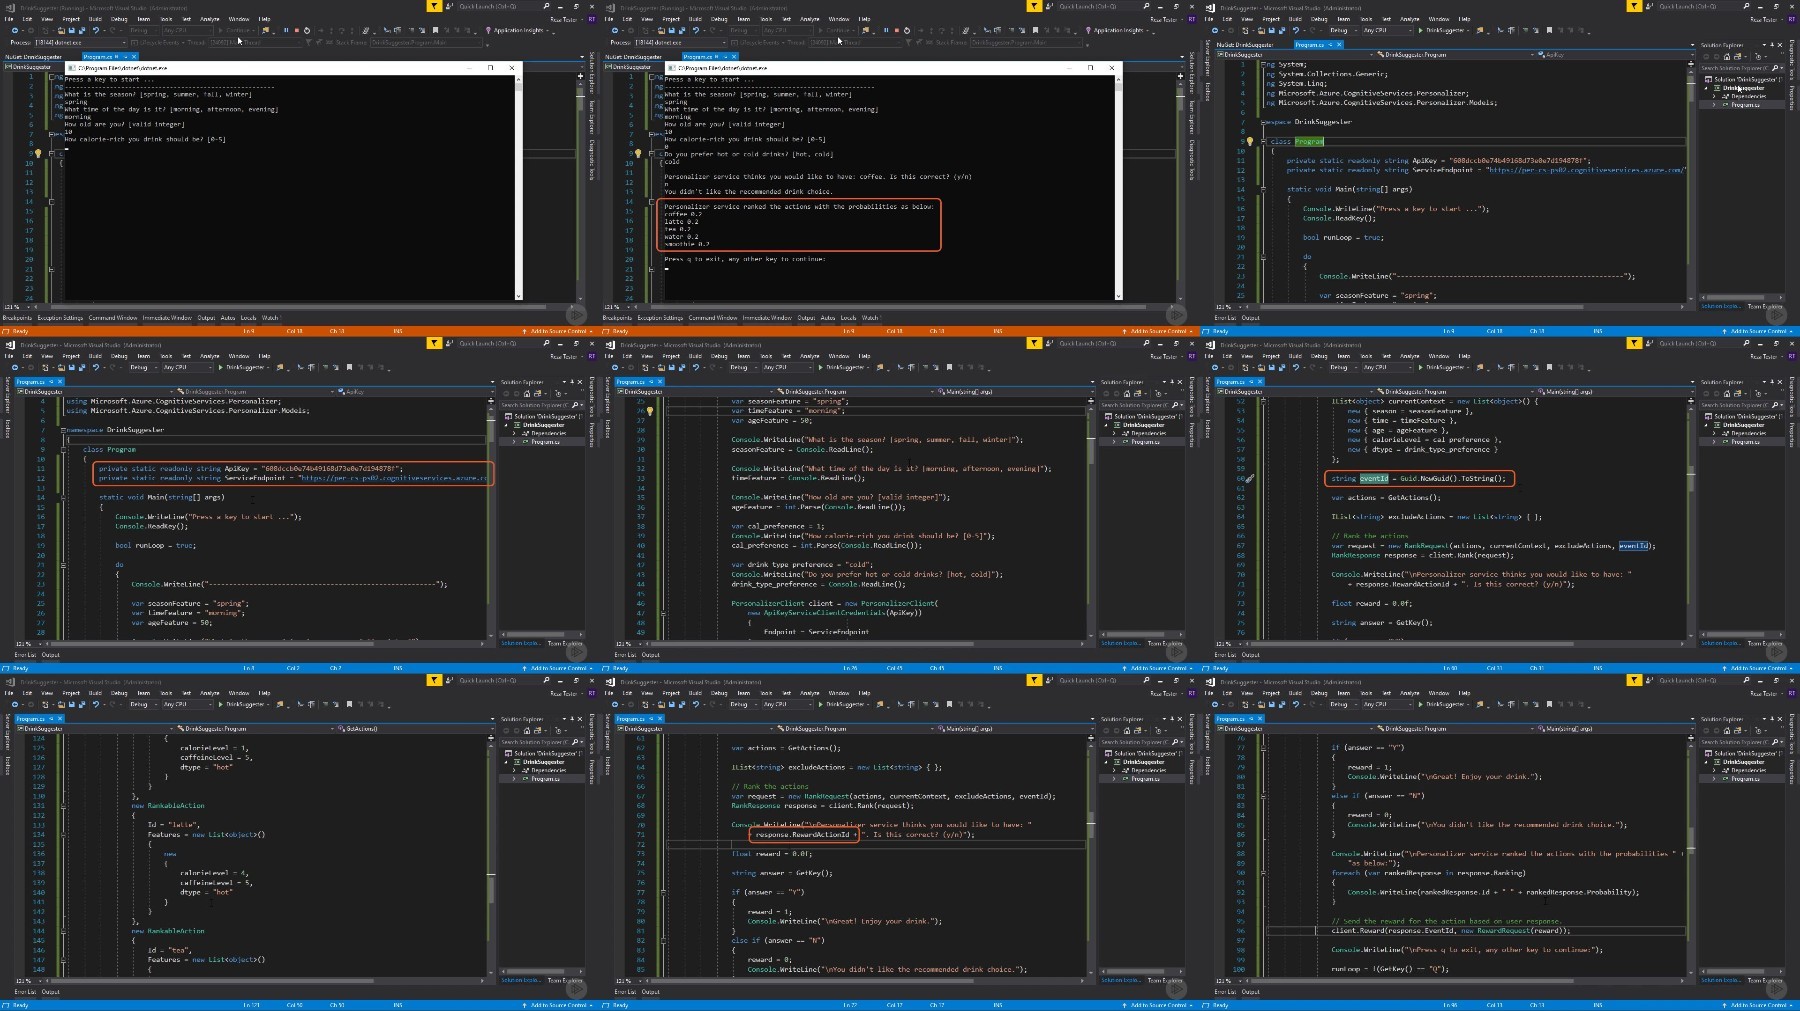Image resolution: width=1800 pixels, height=1011 pixels.
Task: Click margin lightbulb in season-prompts code screenshot
Action: click(650, 410)
